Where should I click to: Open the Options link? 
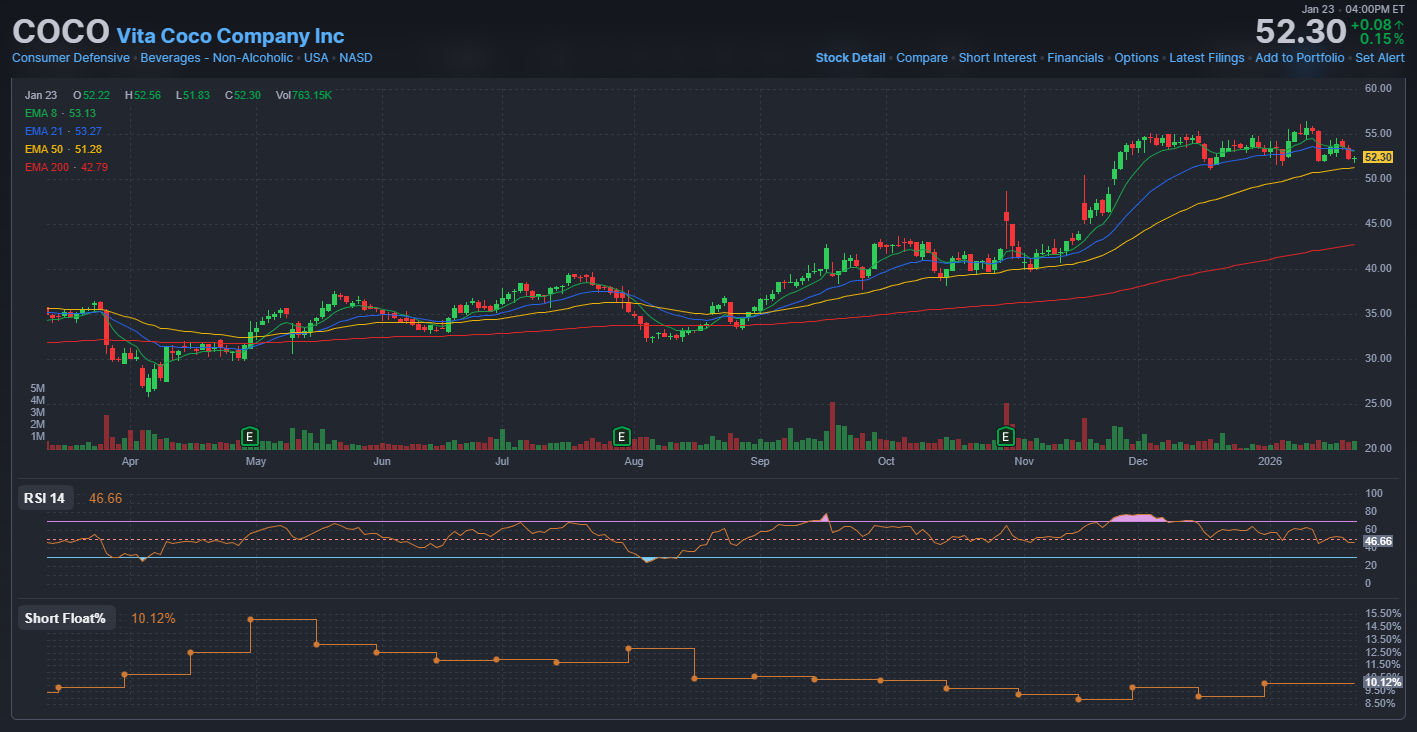coord(1136,58)
